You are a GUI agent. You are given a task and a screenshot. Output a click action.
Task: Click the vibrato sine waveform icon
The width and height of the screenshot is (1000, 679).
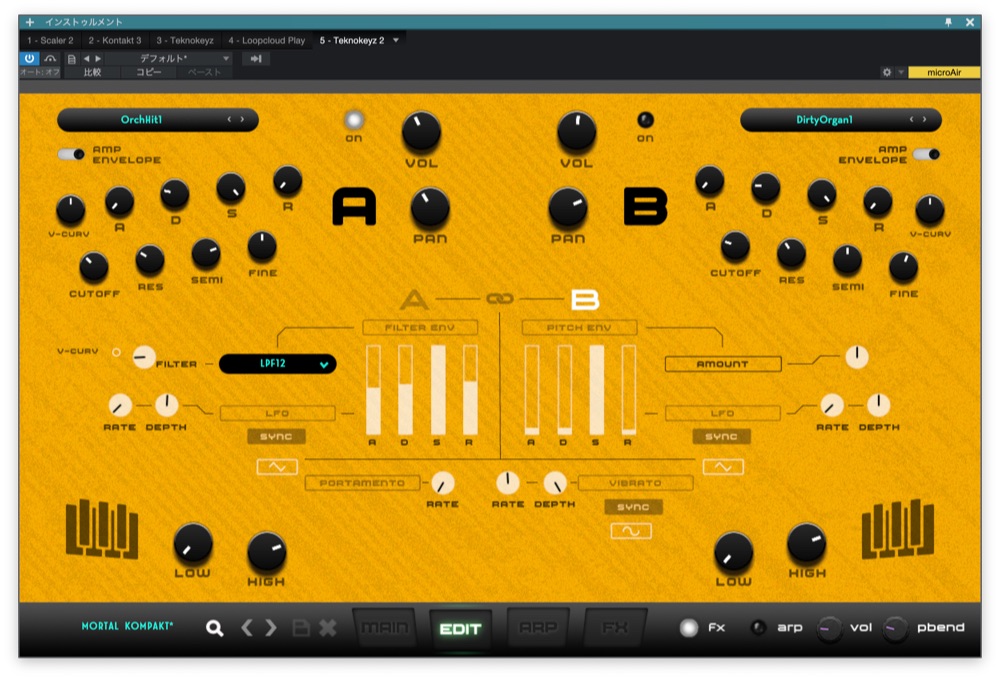pyautogui.click(x=632, y=531)
